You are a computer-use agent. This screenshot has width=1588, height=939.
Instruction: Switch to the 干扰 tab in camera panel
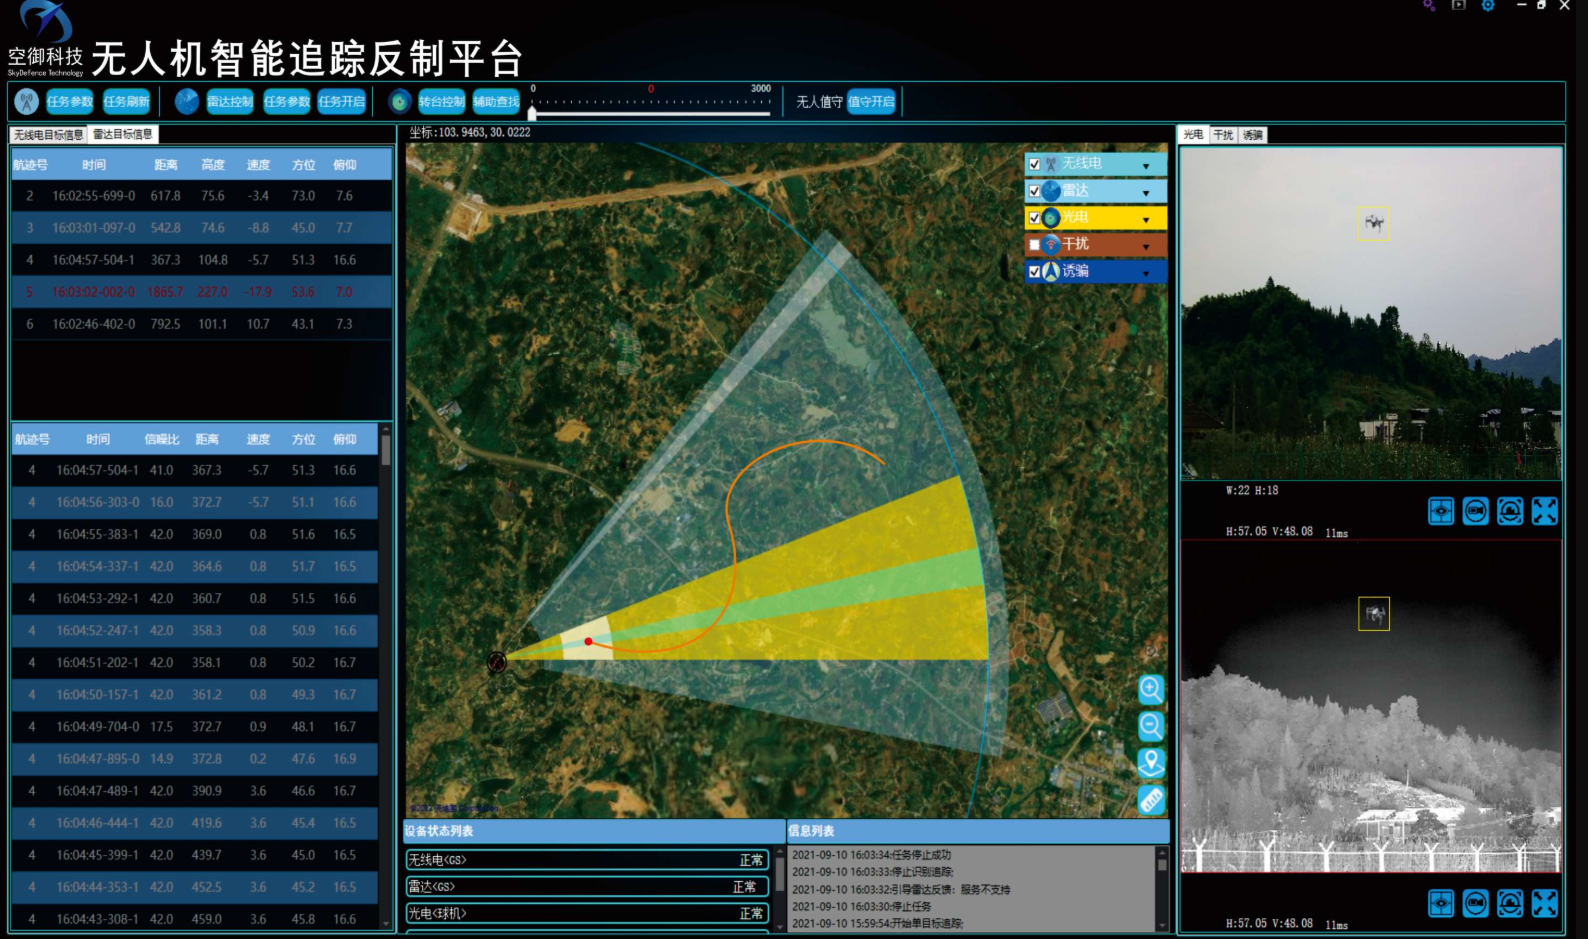(1223, 135)
